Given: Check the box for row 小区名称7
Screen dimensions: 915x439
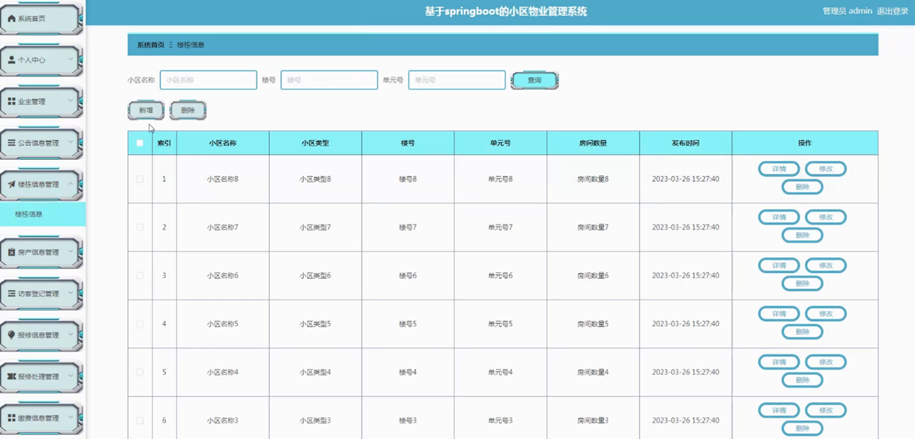Looking at the screenshot, I should [x=139, y=227].
